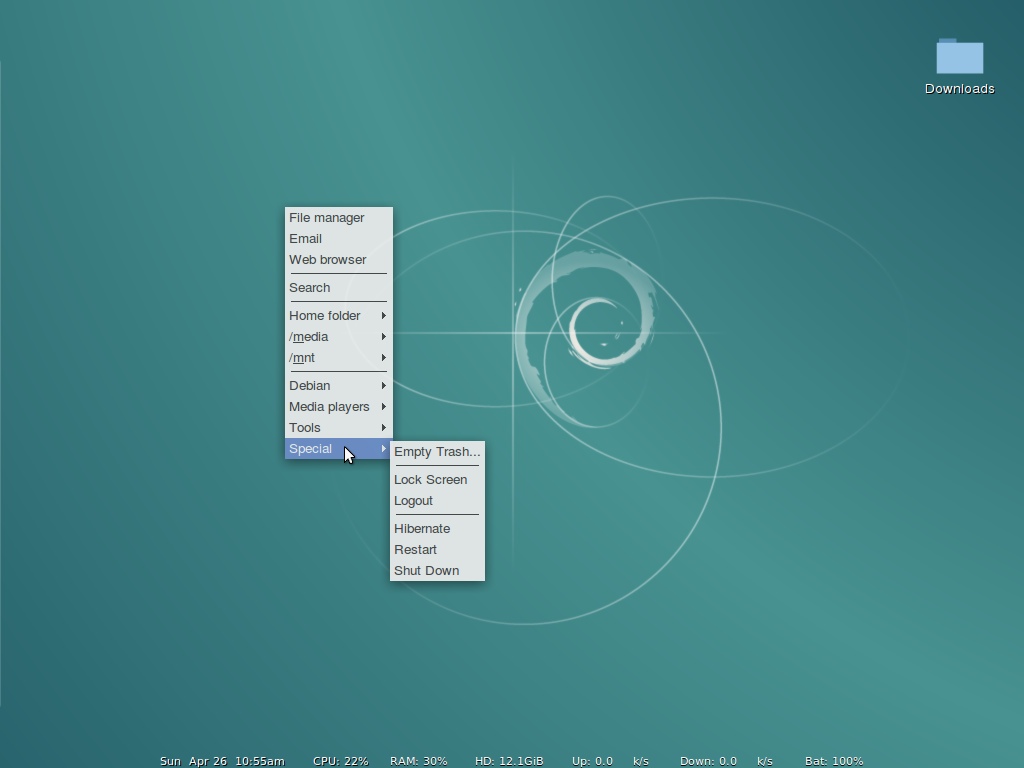Launch Email from the menu
The image size is (1024, 768).
pyautogui.click(x=338, y=239)
